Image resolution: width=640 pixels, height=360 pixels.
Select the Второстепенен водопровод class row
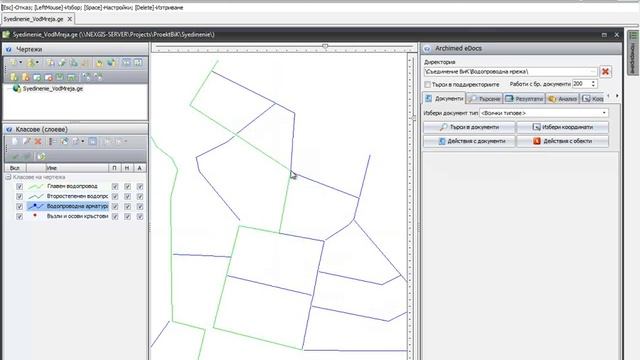pos(77,196)
